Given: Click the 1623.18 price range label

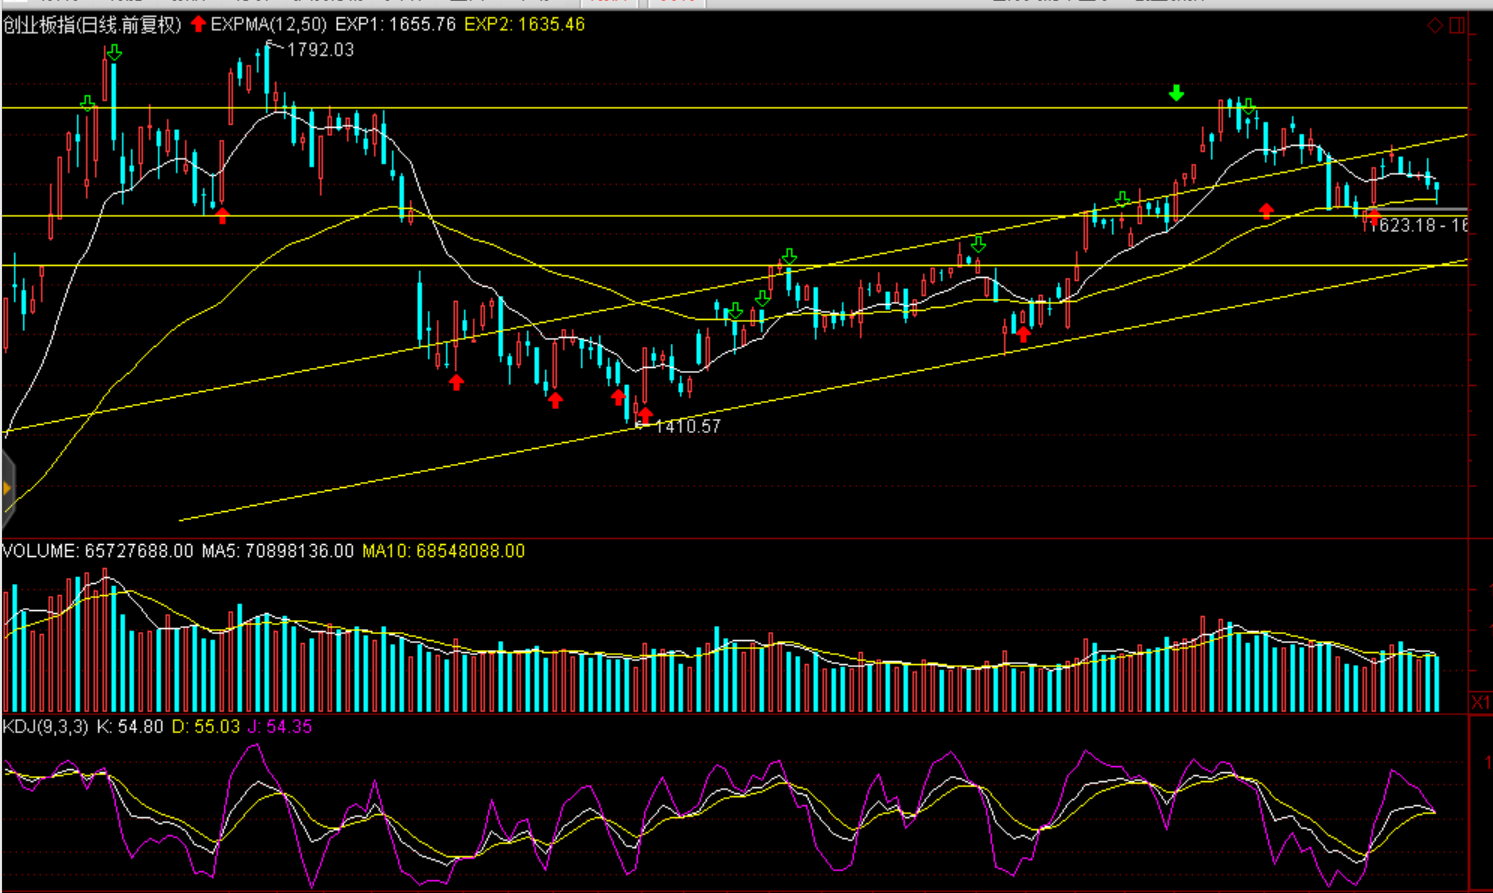Looking at the screenshot, I should (1417, 226).
